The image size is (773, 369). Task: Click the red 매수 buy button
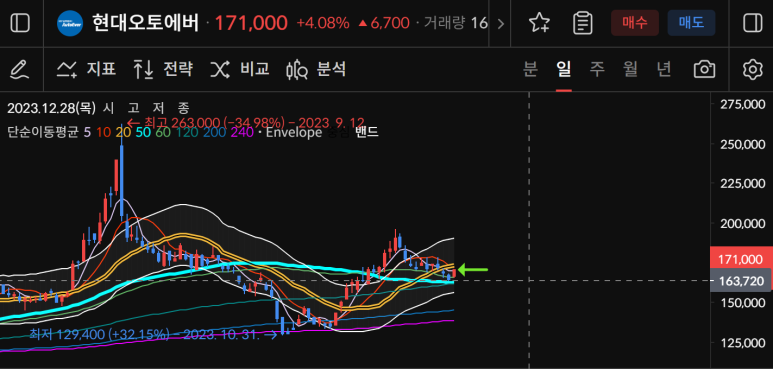tap(635, 23)
